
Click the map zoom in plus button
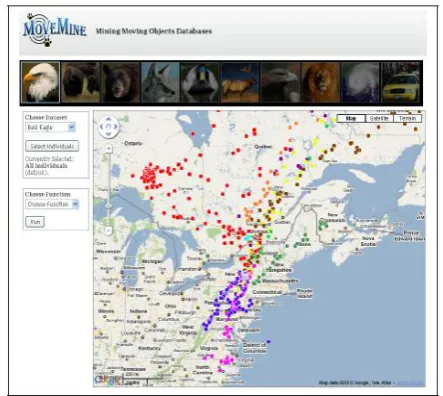[x=109, y=149]
